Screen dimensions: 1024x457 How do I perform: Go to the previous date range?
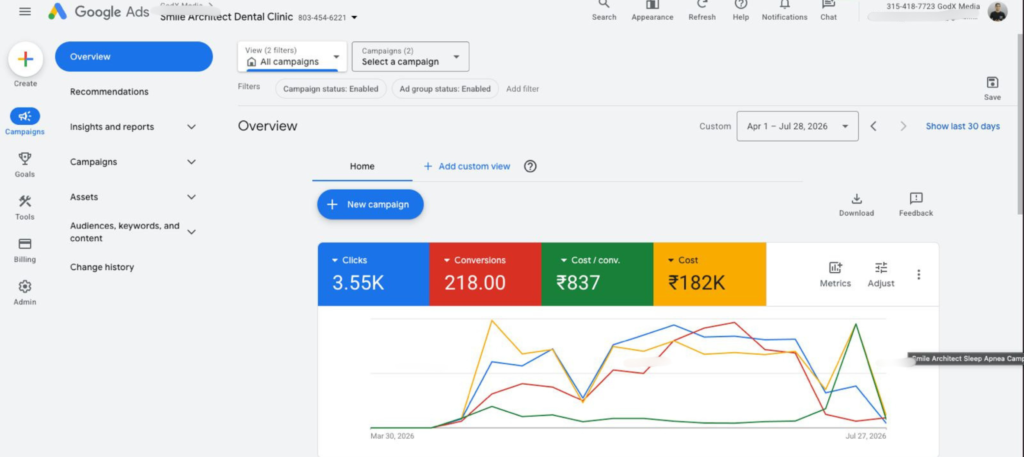(873, 126)
